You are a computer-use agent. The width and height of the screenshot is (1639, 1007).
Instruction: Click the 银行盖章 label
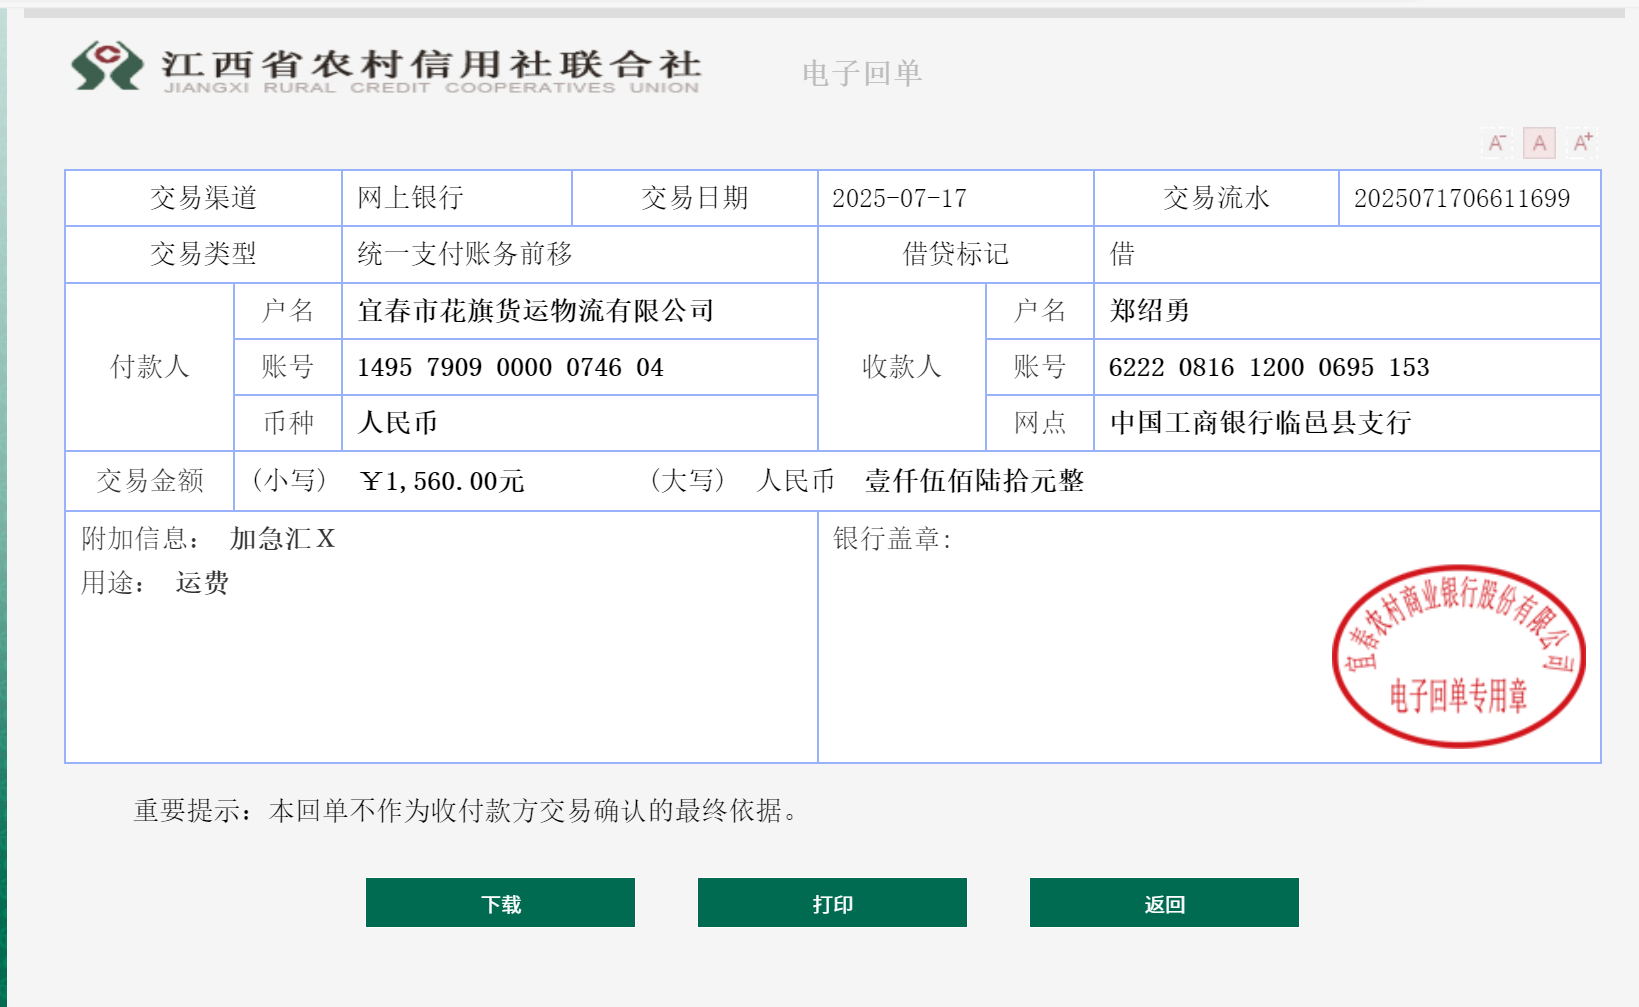pos(892,539)
